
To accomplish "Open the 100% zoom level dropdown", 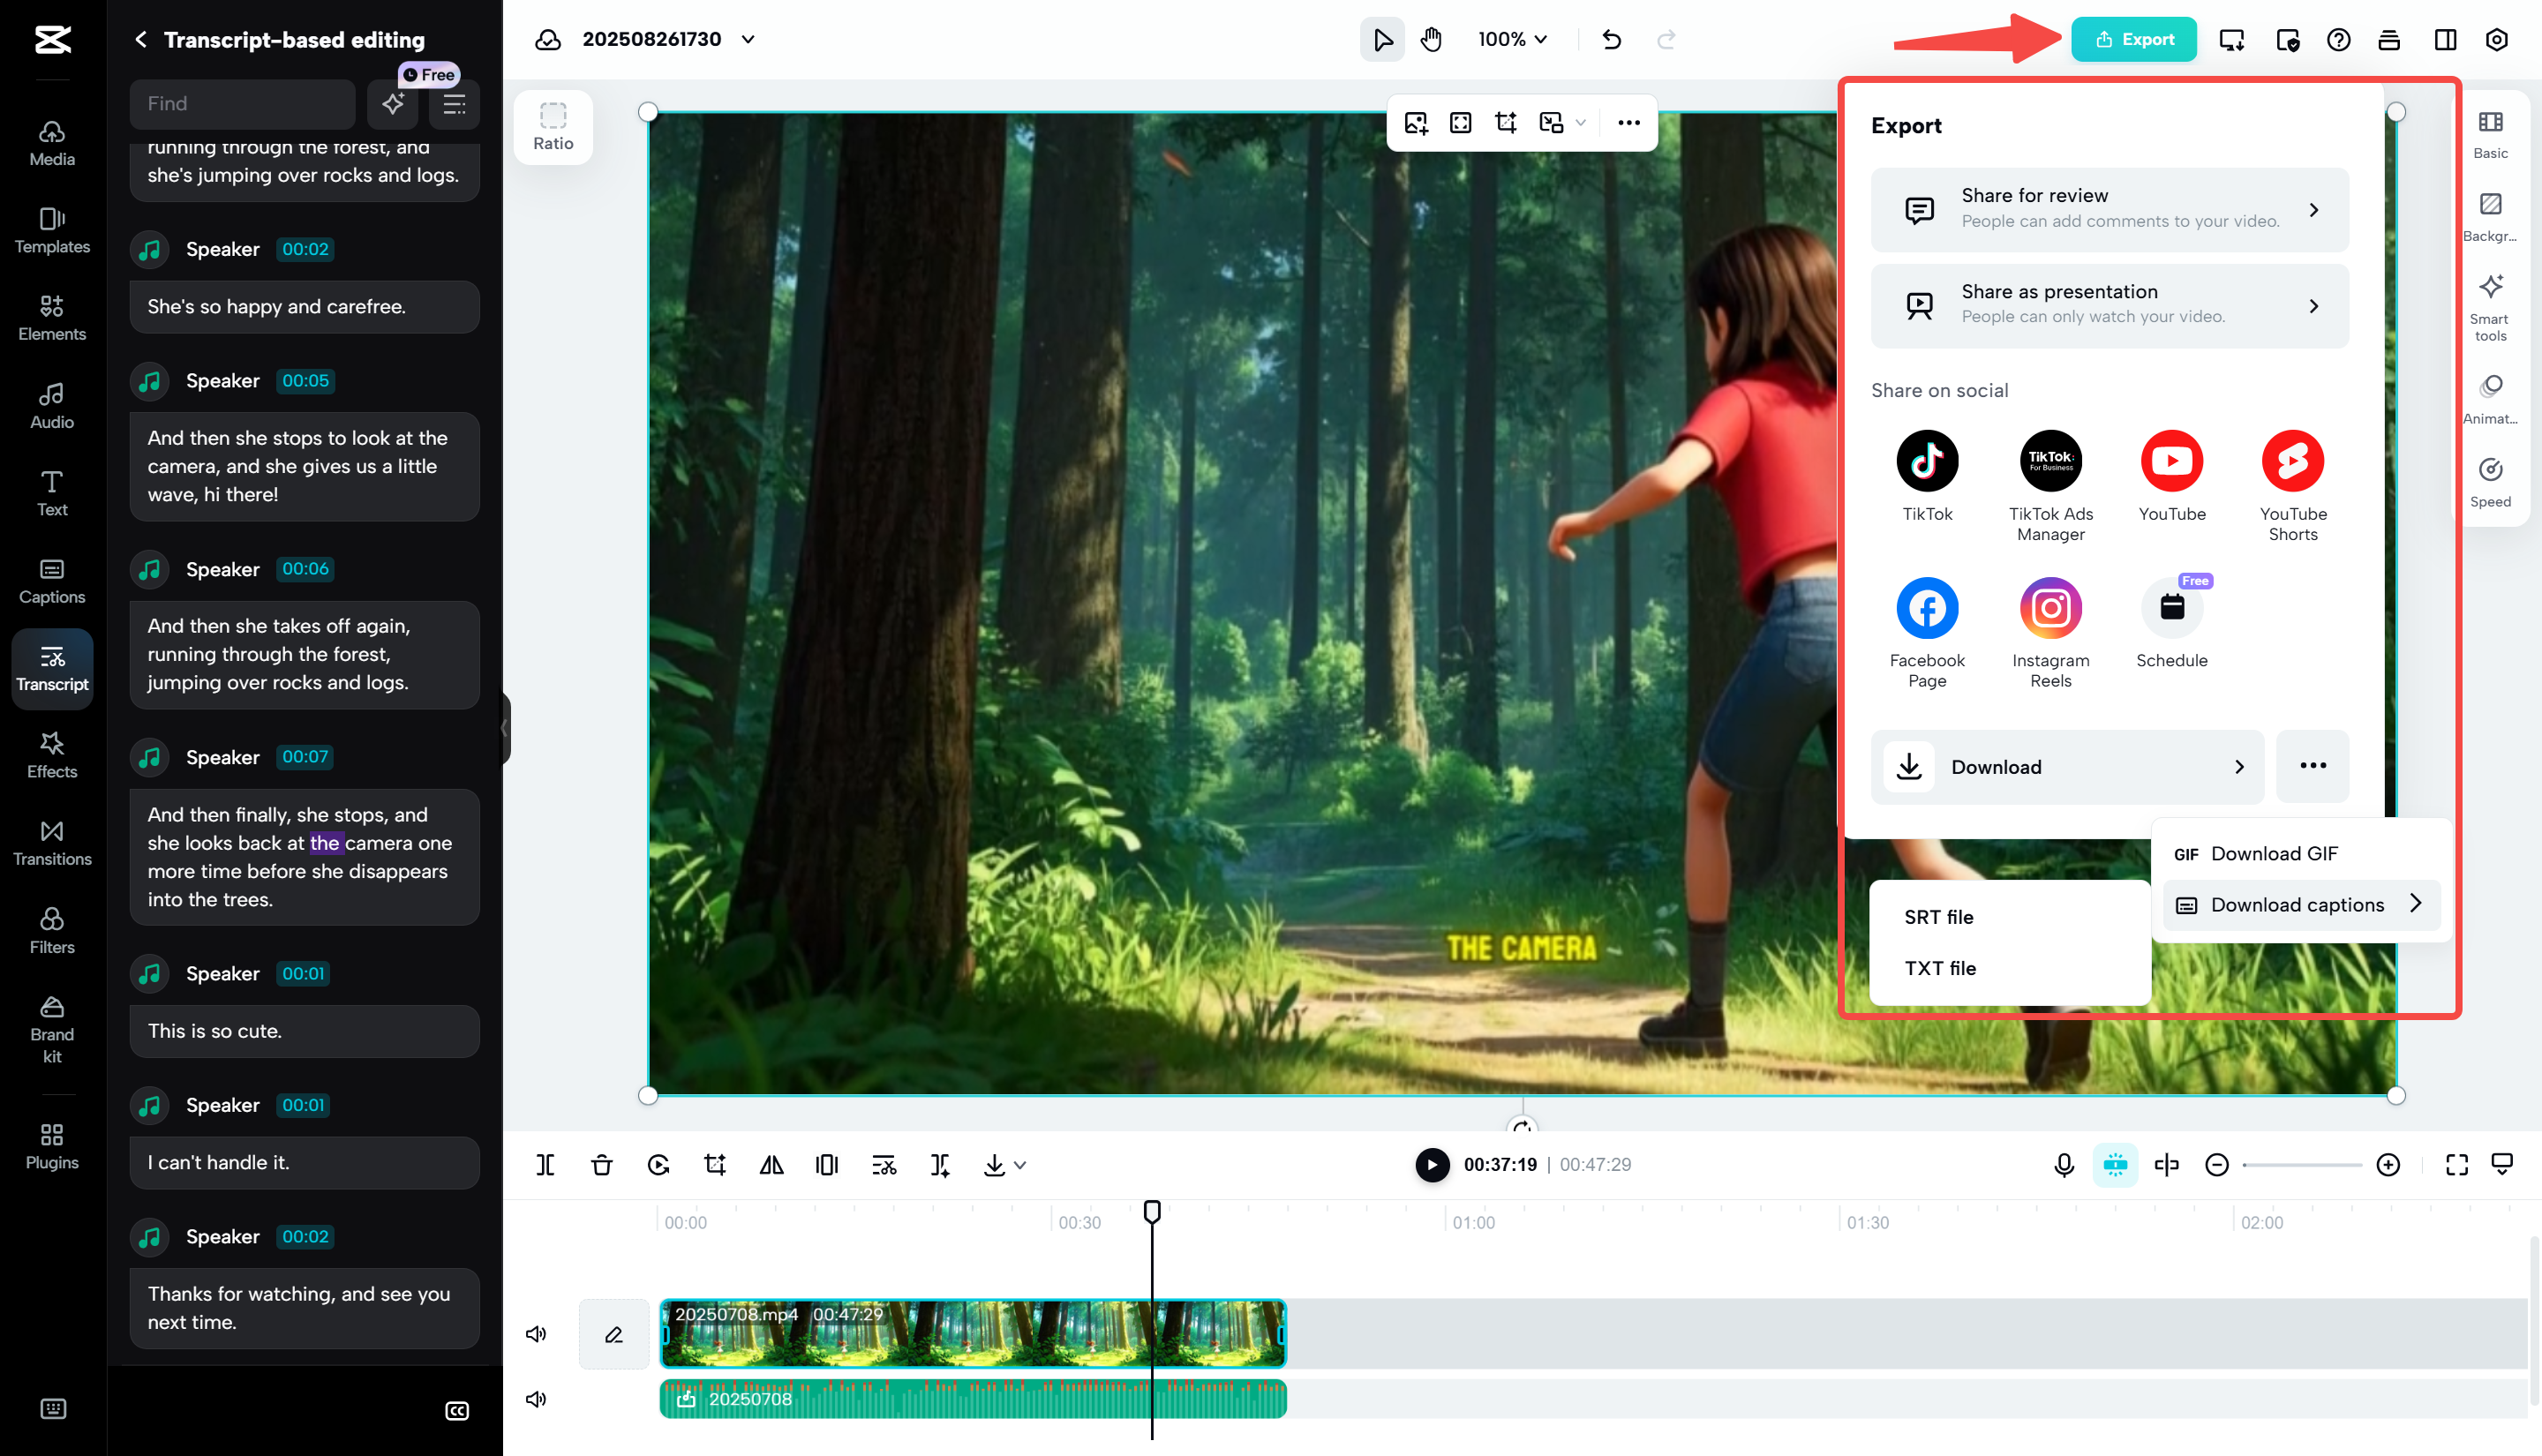I will [1512, 39].
